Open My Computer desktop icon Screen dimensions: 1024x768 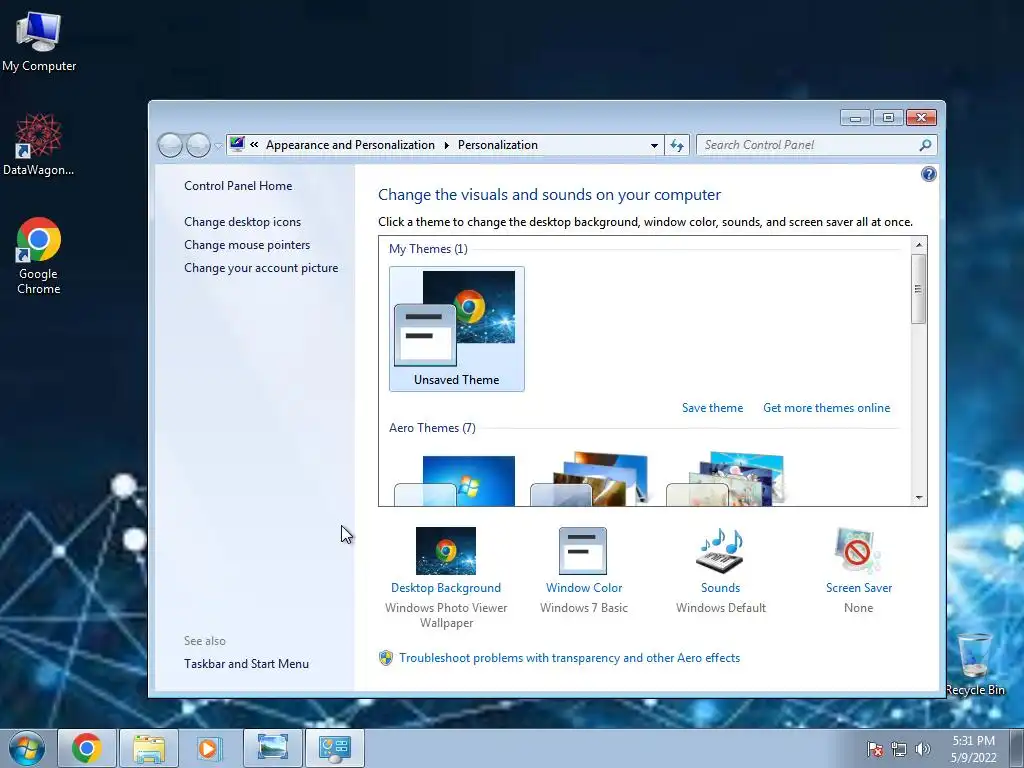(39, 40)
